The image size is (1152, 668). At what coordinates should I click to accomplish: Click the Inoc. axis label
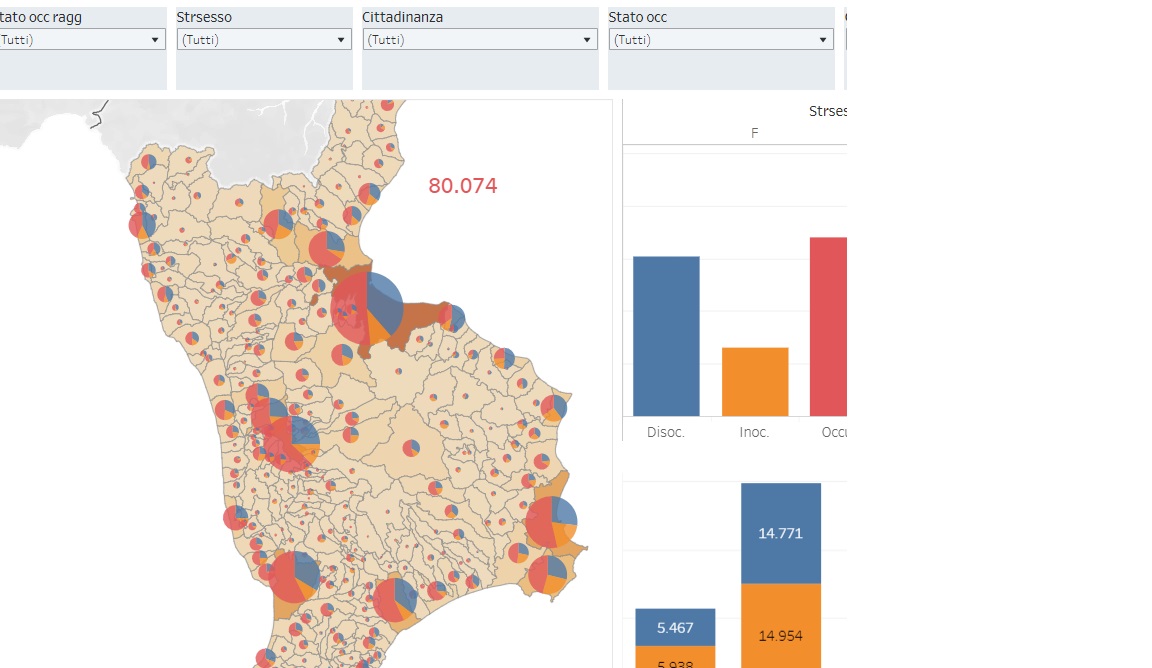[x=755, y=432]
